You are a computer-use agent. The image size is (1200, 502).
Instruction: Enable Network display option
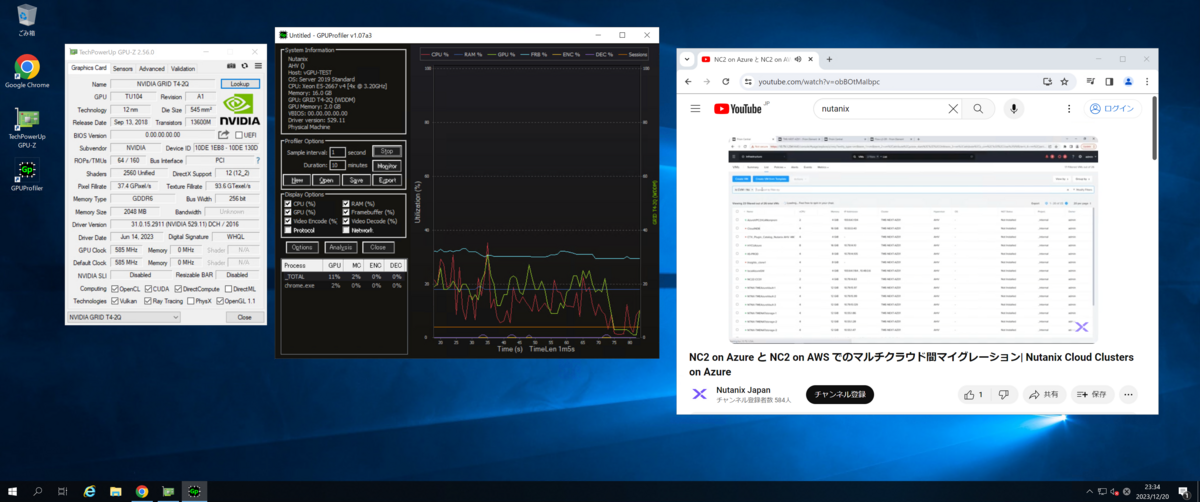(x=346, y=229)
